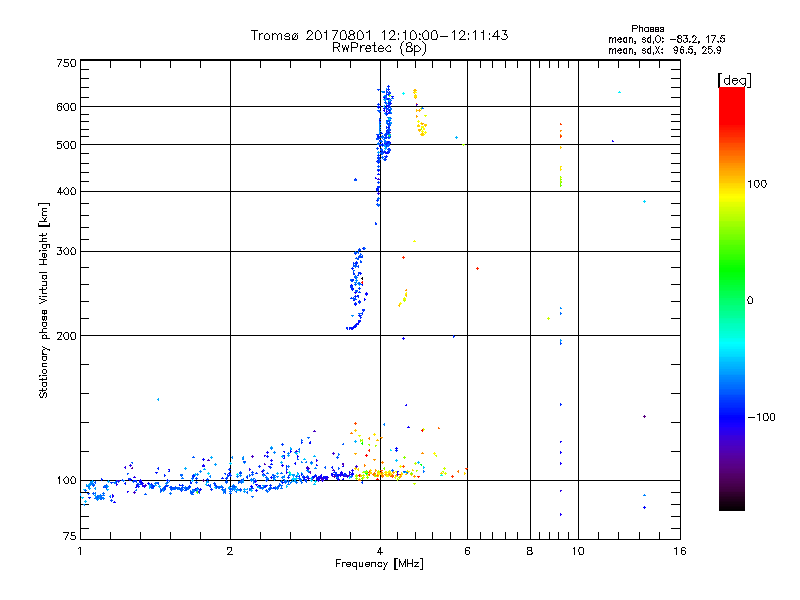Viewport: 800px width, 600px height.
Task: Click the blue zone near -100 on the color bar
Action: 732,417
